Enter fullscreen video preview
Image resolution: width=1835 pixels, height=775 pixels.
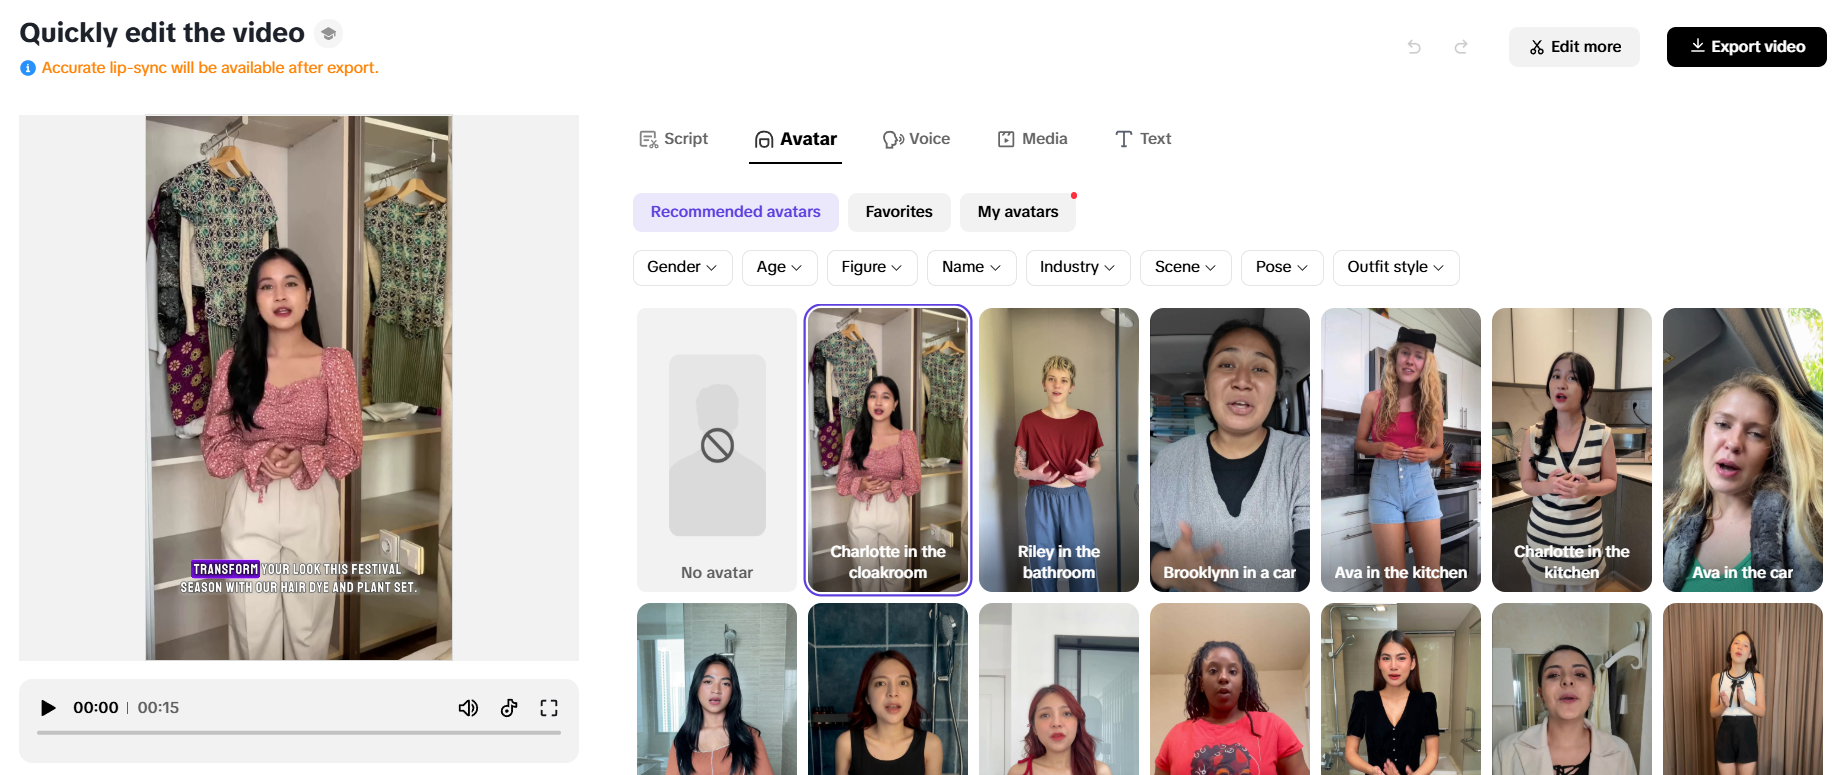point(549,708)
